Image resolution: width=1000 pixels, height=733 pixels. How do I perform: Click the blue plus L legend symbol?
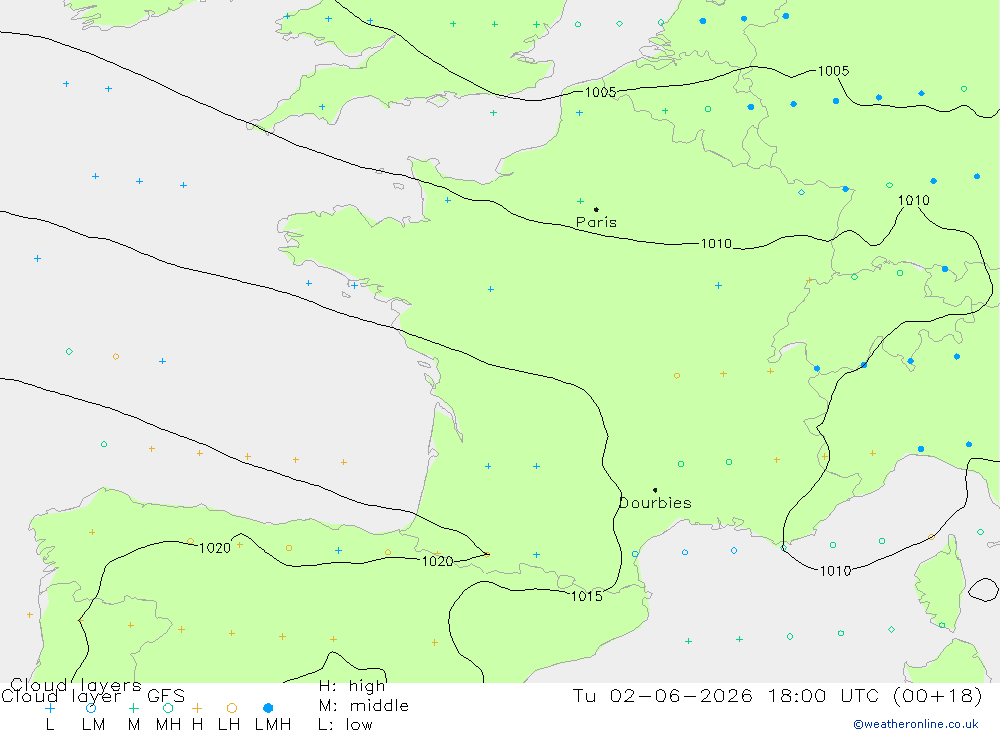[50, 708]
